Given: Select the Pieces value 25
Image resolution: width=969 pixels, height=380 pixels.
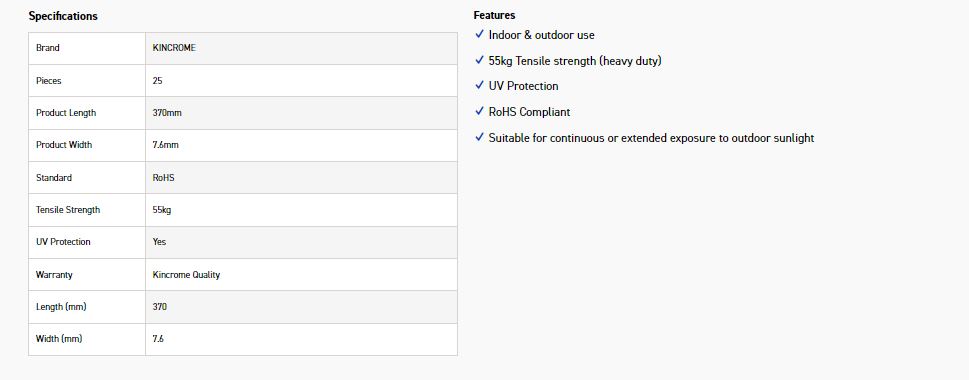Looking at the screenshot, I should click(x=158, y=80).
